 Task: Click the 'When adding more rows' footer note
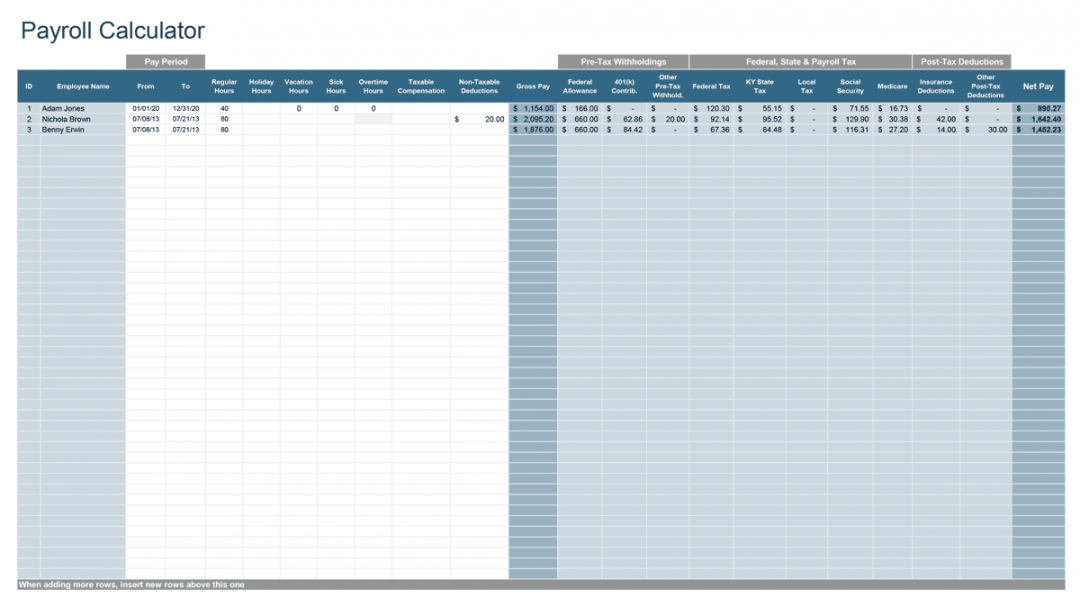pos(131,585)
